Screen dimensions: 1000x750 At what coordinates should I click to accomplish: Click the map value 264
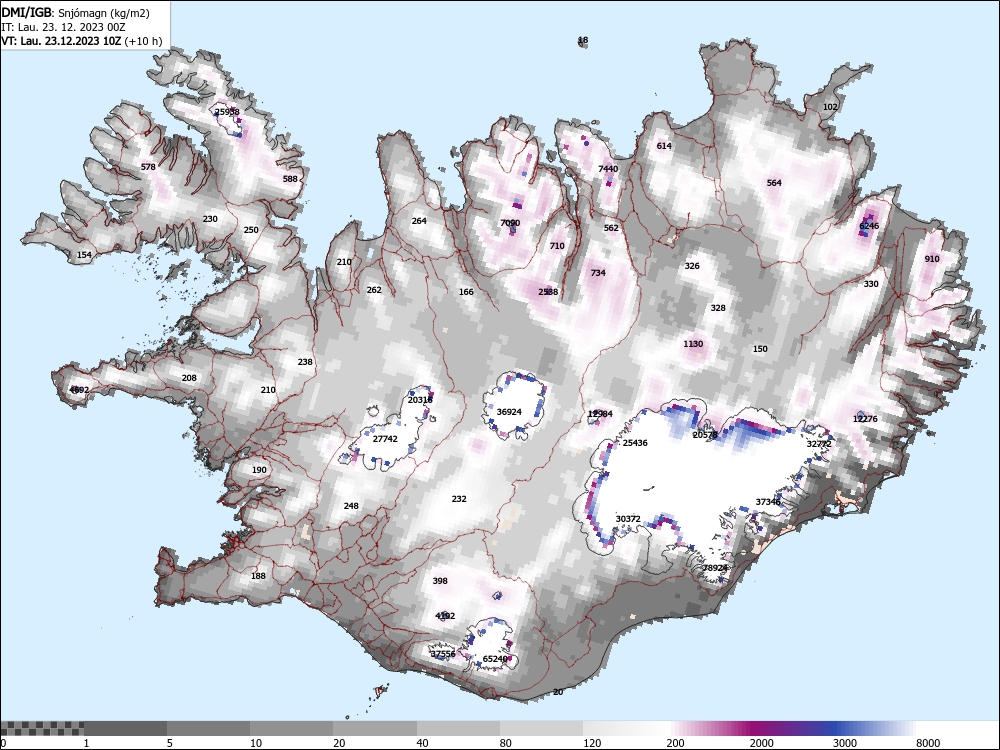click(x=419, y=221)
